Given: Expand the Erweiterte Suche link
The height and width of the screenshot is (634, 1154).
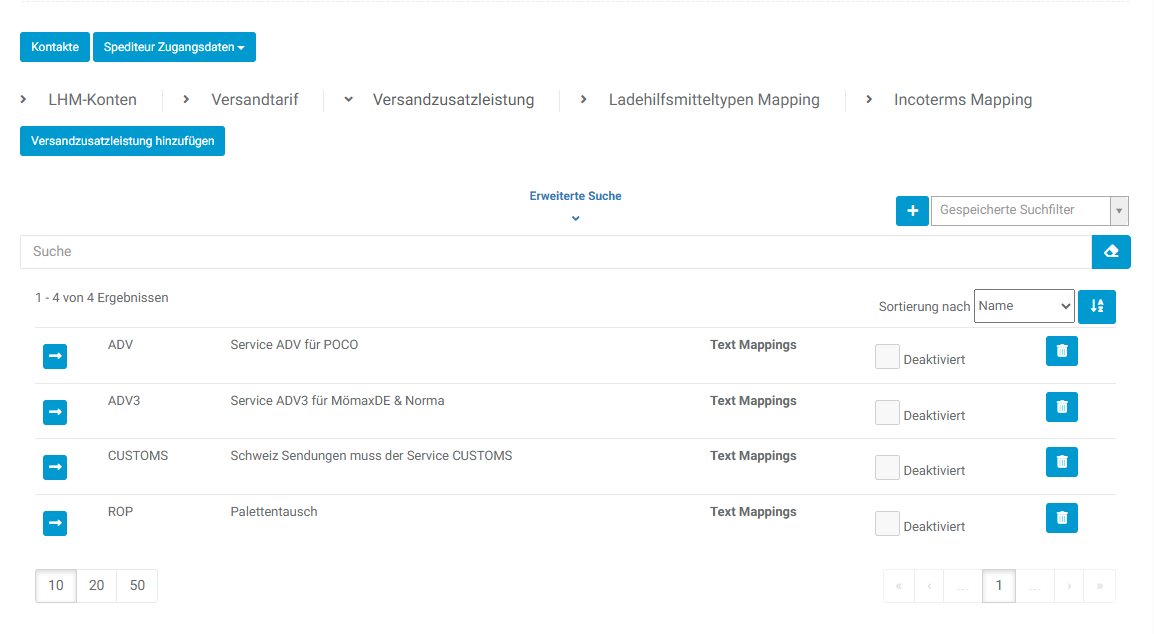Looking at the screenshot, I should click(x=575, y=197).
